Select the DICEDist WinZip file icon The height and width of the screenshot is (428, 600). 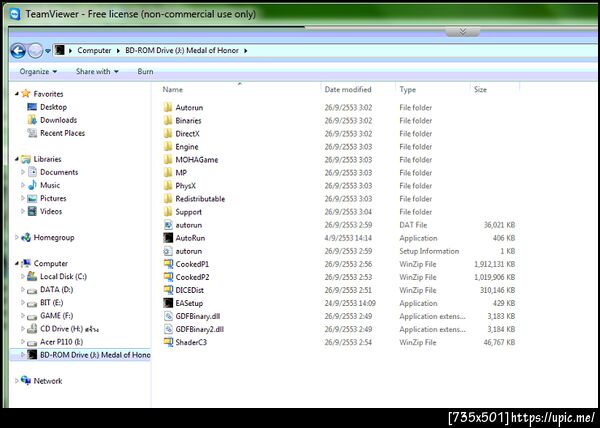click(x=168, y=290)
